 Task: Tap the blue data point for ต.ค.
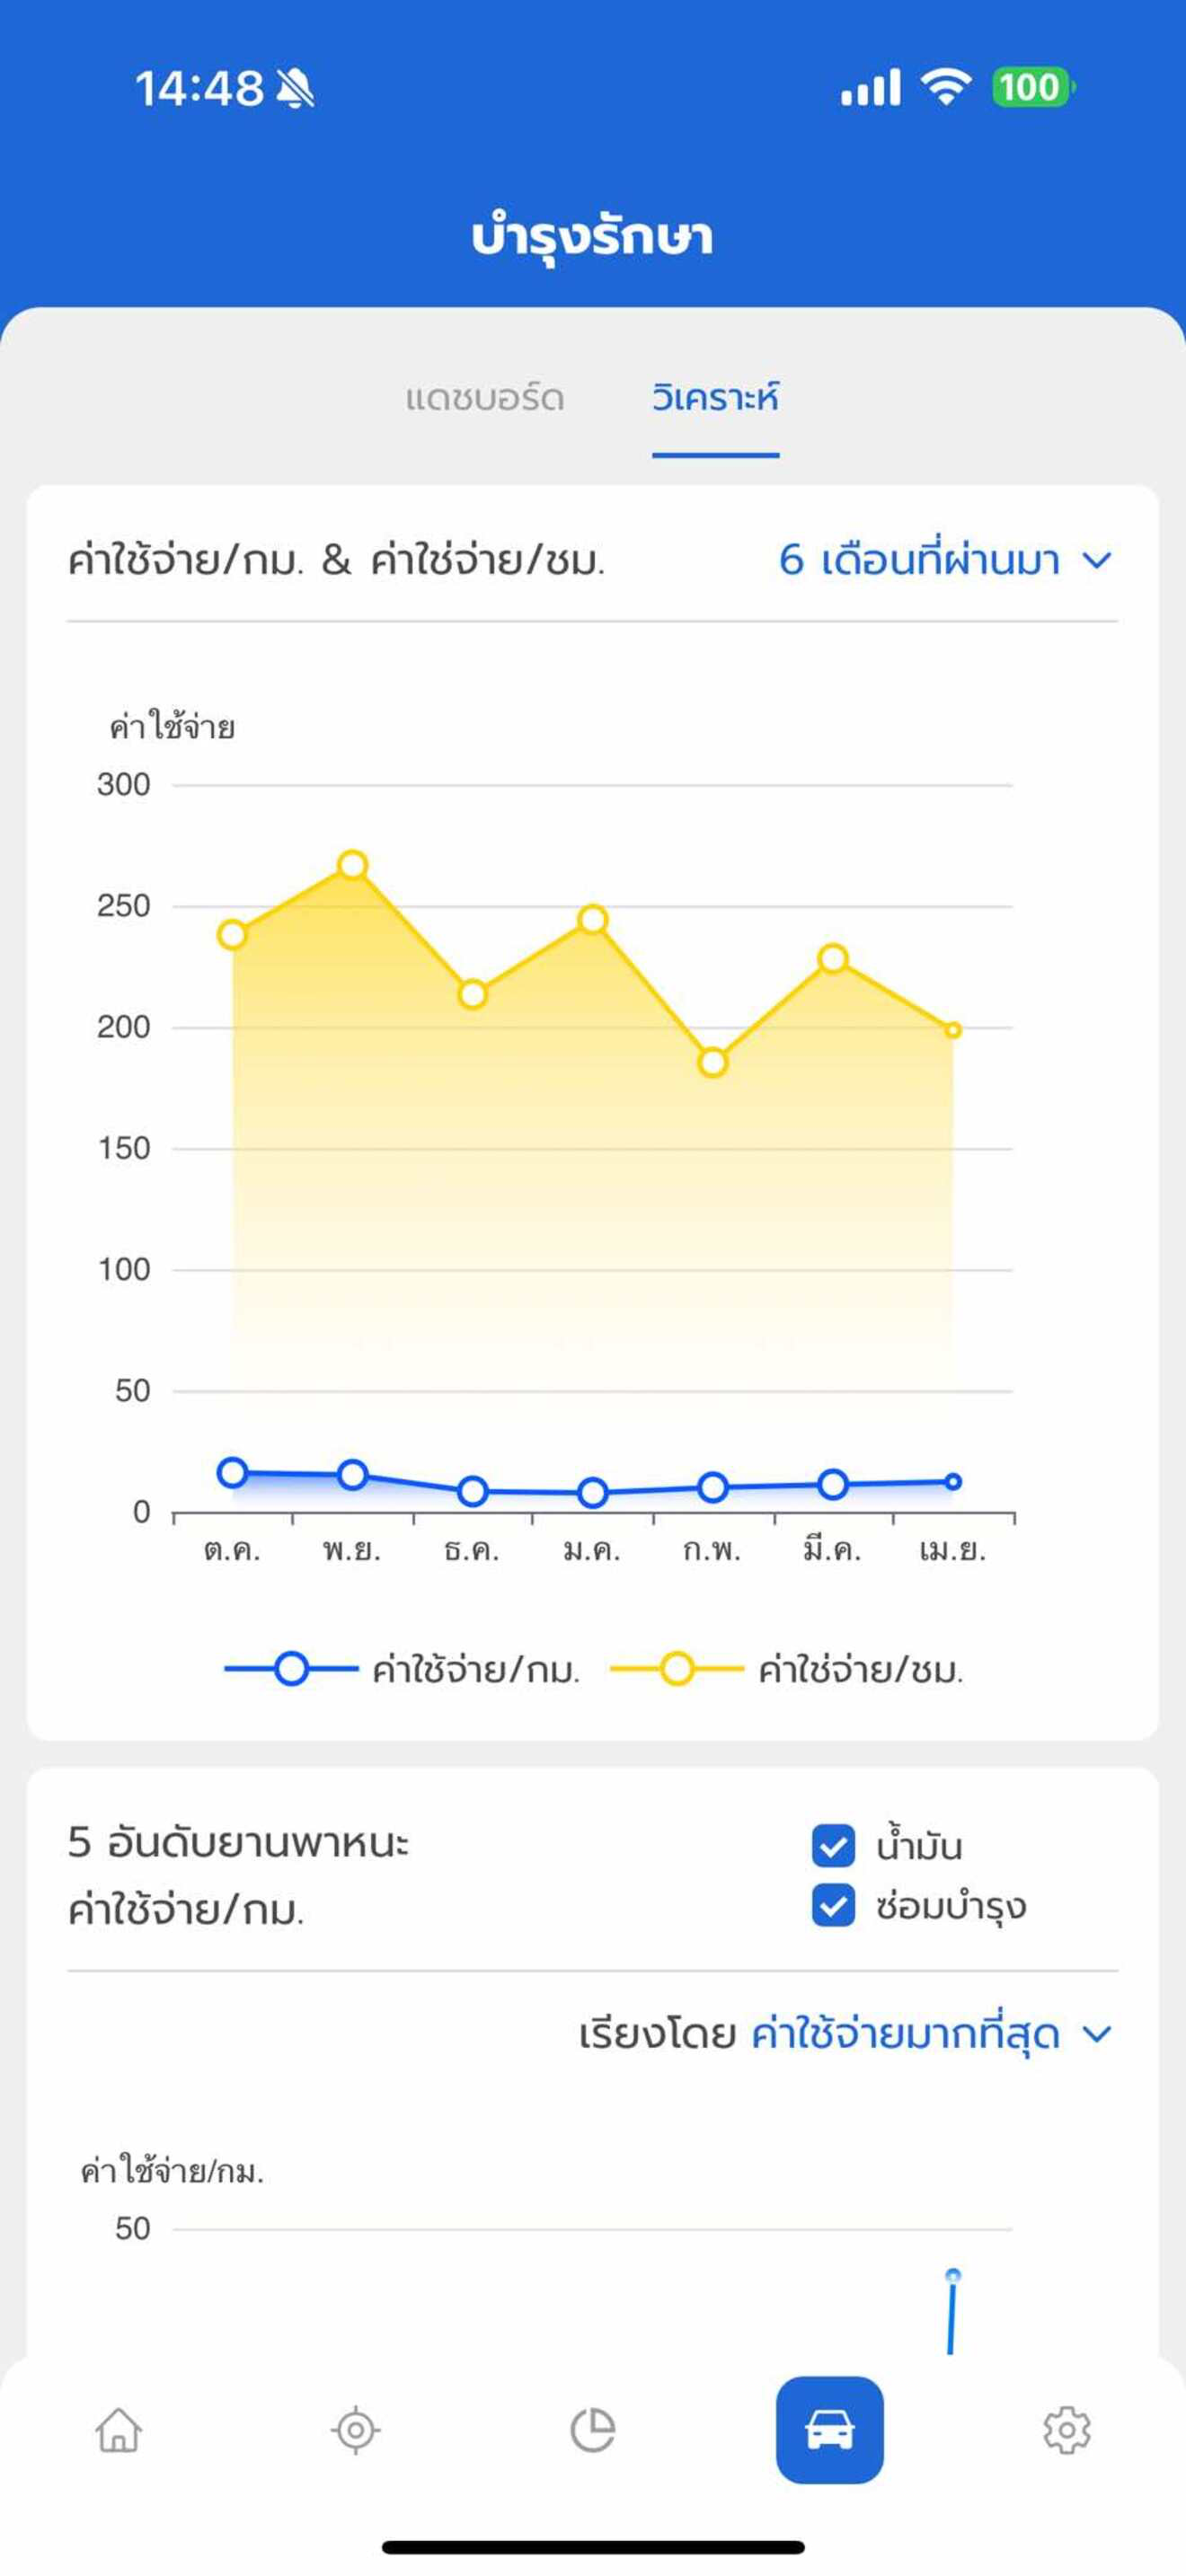point(232,1472)
